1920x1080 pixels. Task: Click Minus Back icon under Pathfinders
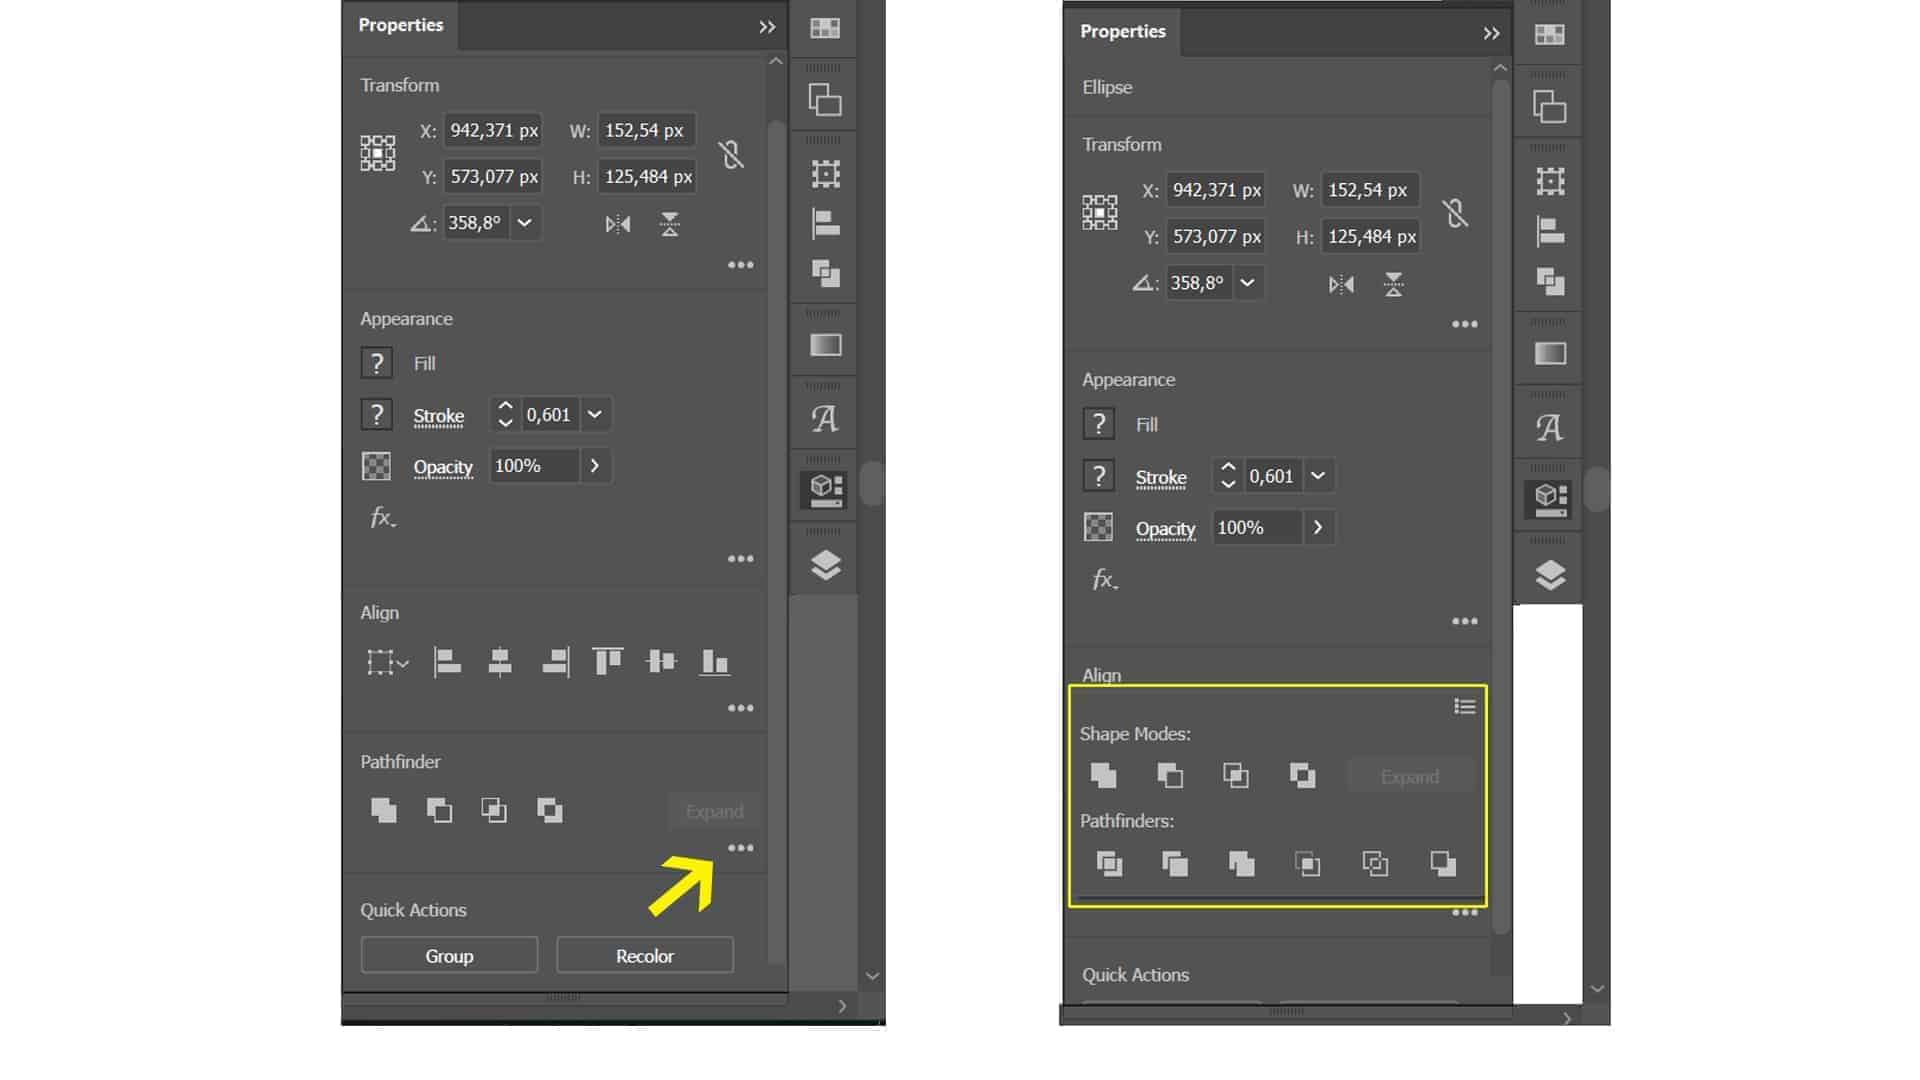point(1443,863)
